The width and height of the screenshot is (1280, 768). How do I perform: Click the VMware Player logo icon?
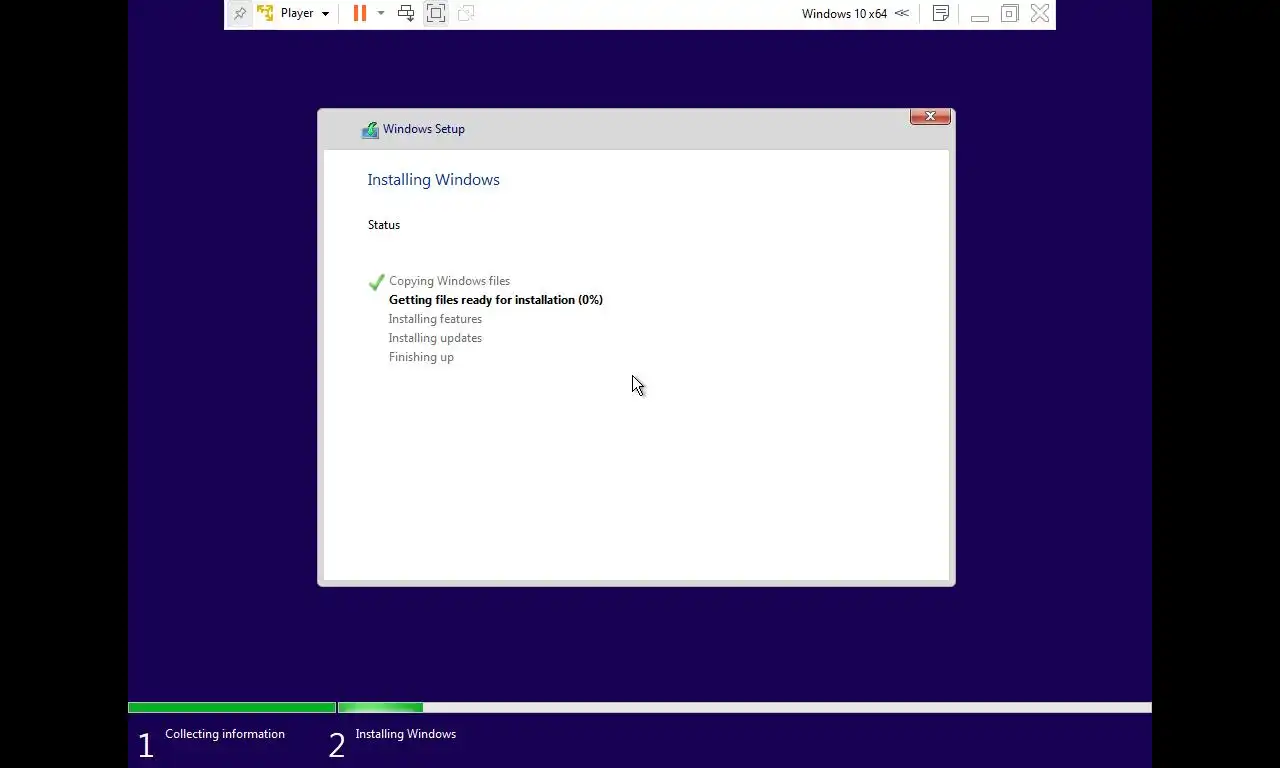point(265,13)
